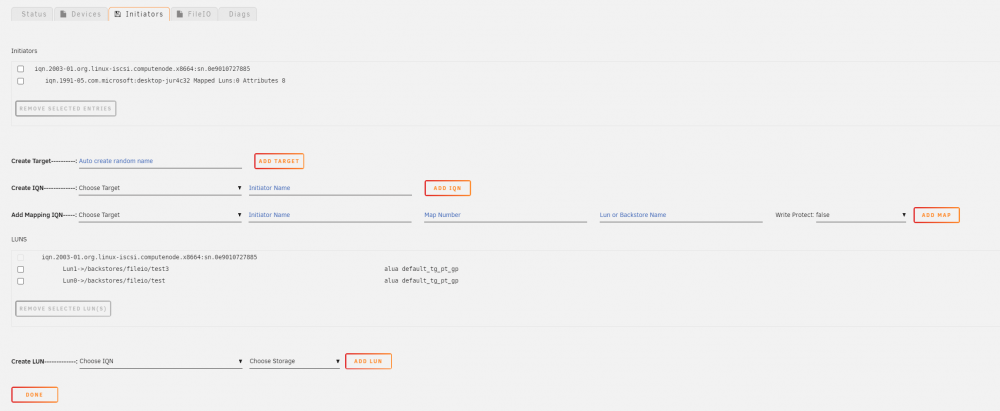
Task: Click the ADD TARGET button
Action: (x=279, y=161)
